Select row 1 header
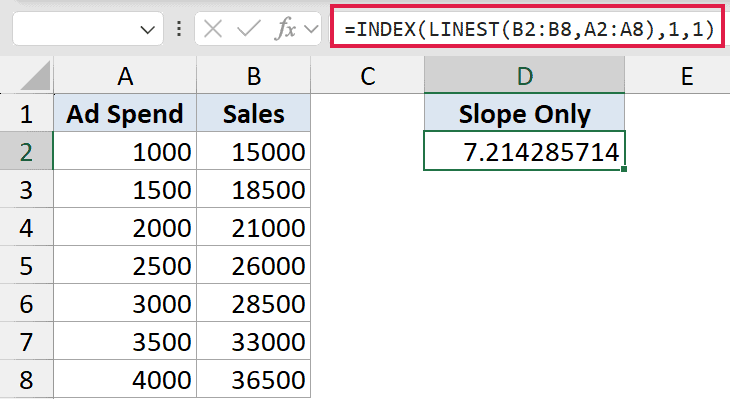 27,113
